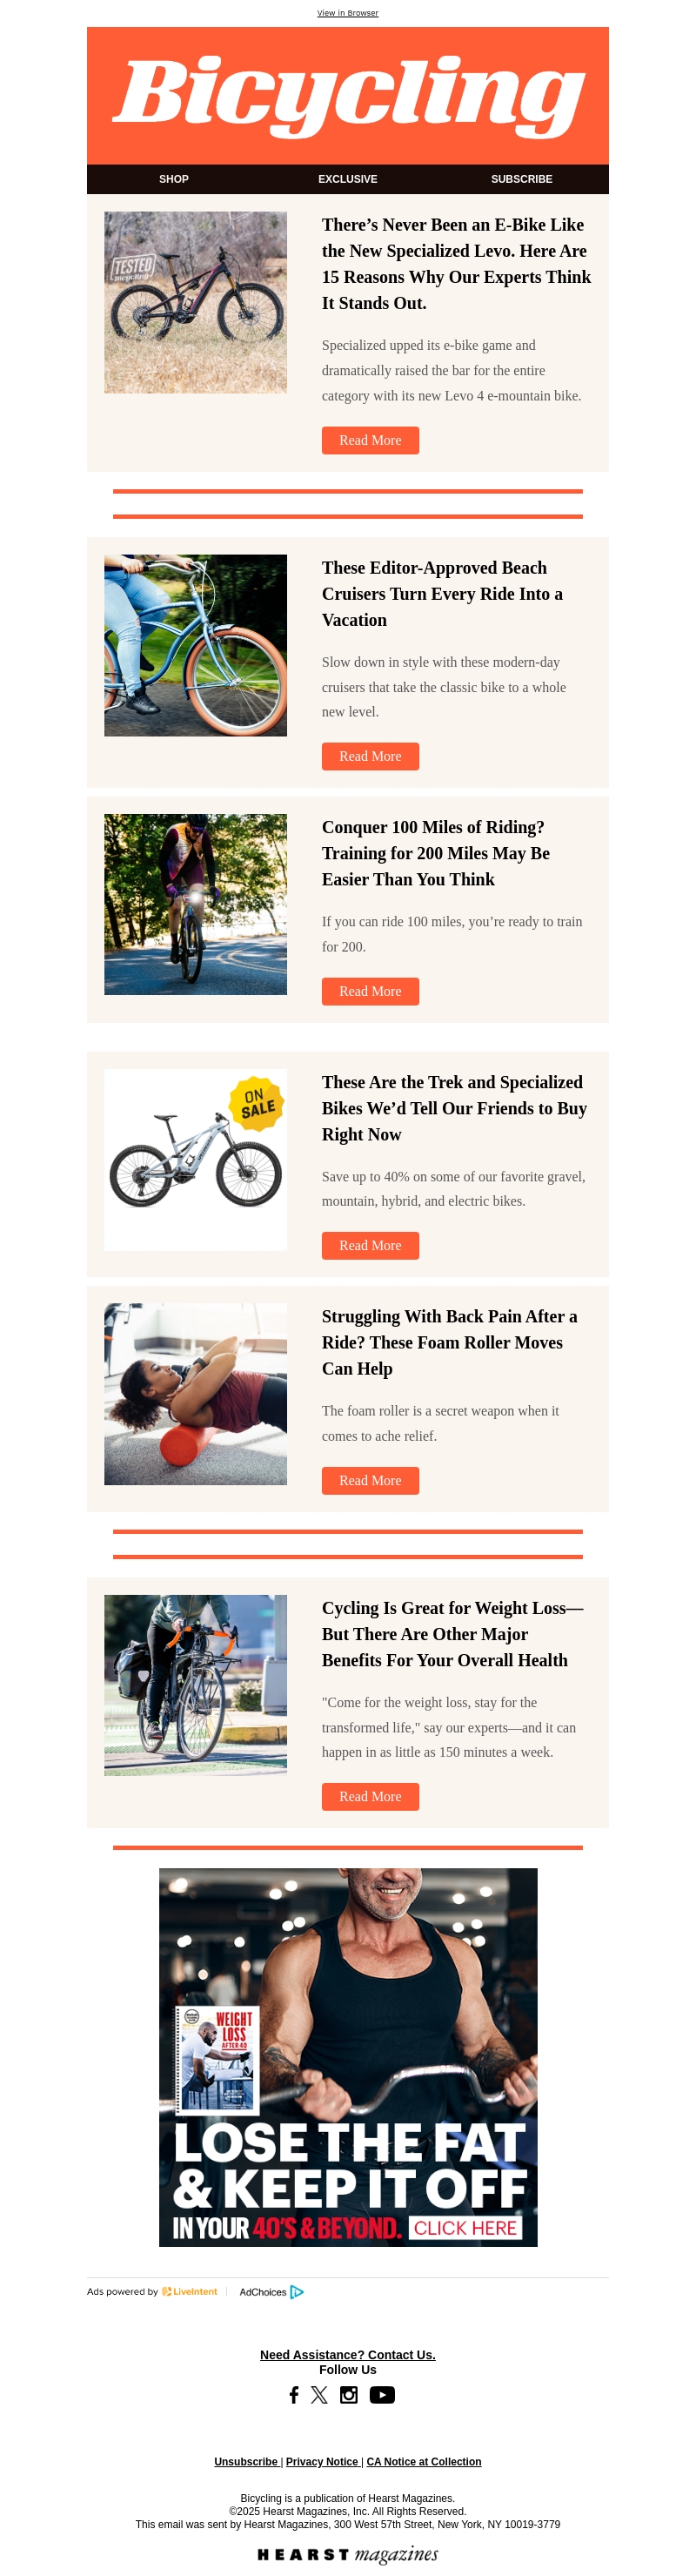This screenshot has height=2576, width=696.
Task: Click Read More for Specialized Levo article
Action: point(370,440)
